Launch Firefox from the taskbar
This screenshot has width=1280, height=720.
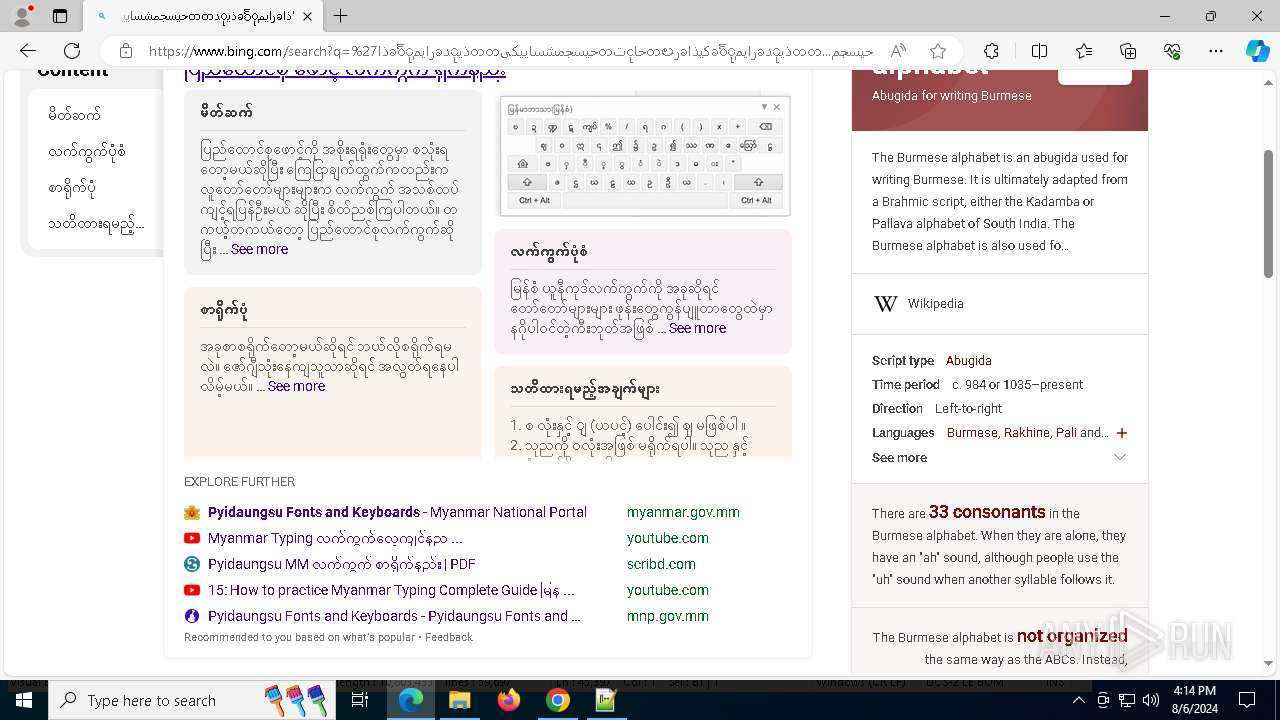click(509, 700)
